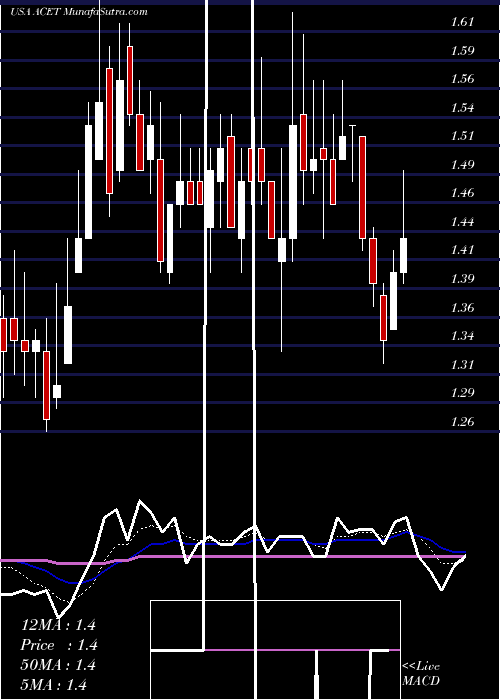The image size is (500, 700).
Task: Click the 1.61 price axis label
Action: [x=462, y=22]
